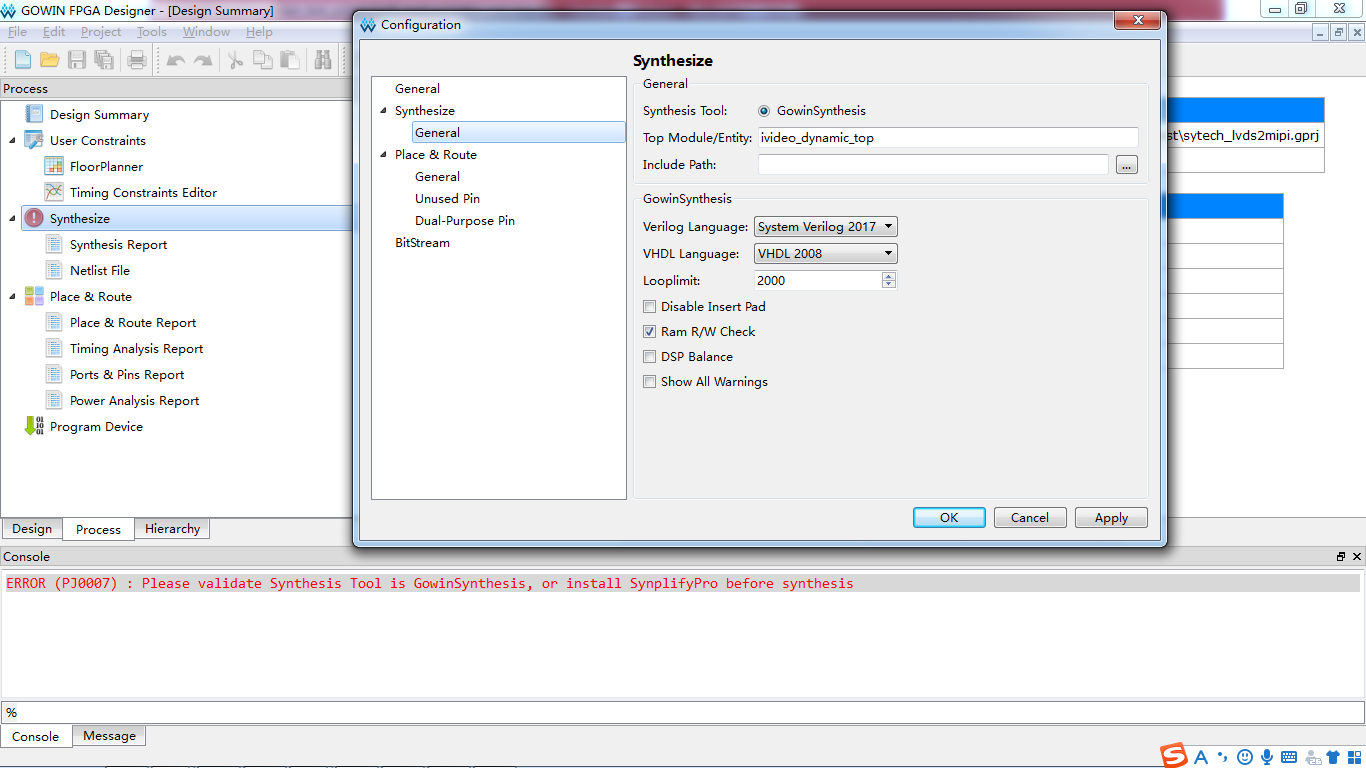Click the Include Path input field

(933, 165)
